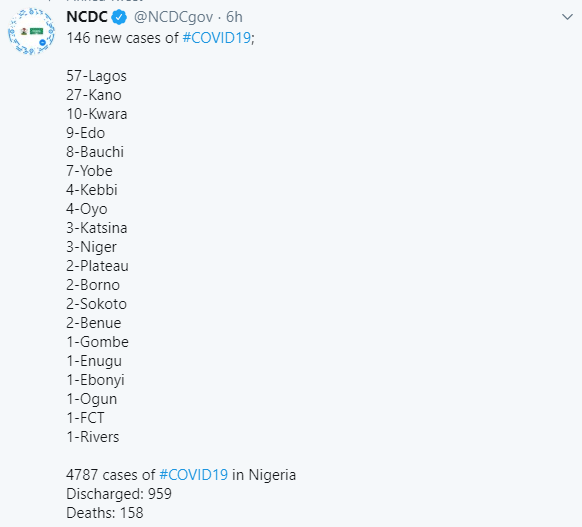582x527 pixels.
Task: Open the NCDC profile avatar image
Action: point(32,32)
